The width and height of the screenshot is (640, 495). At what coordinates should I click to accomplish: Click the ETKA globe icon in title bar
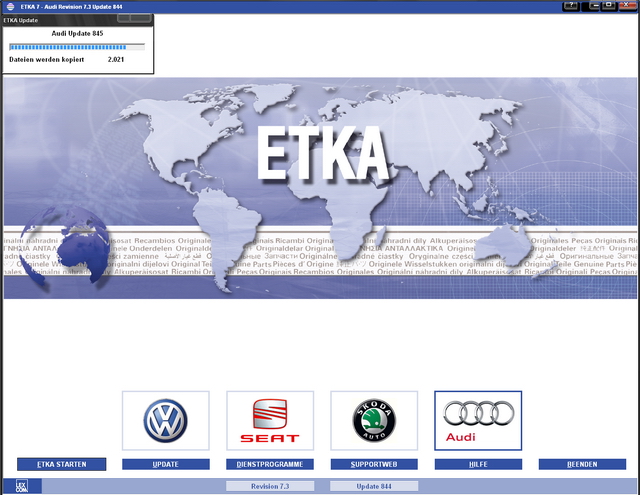pos(10,7)
